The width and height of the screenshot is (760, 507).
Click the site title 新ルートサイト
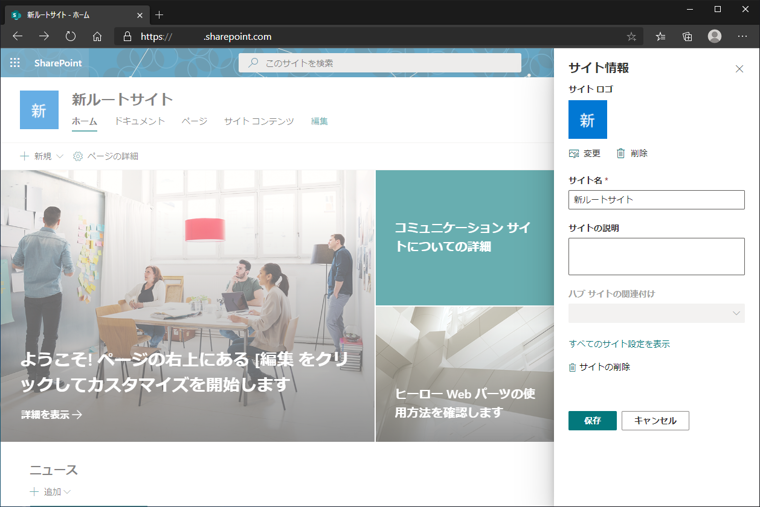(122, 99)
